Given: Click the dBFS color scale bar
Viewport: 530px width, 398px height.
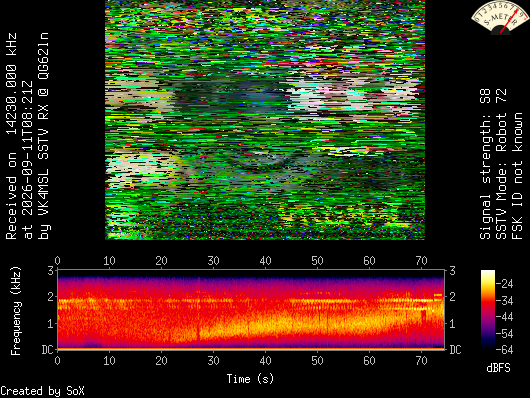Looking at the screenshot, I should click(488, 309).
